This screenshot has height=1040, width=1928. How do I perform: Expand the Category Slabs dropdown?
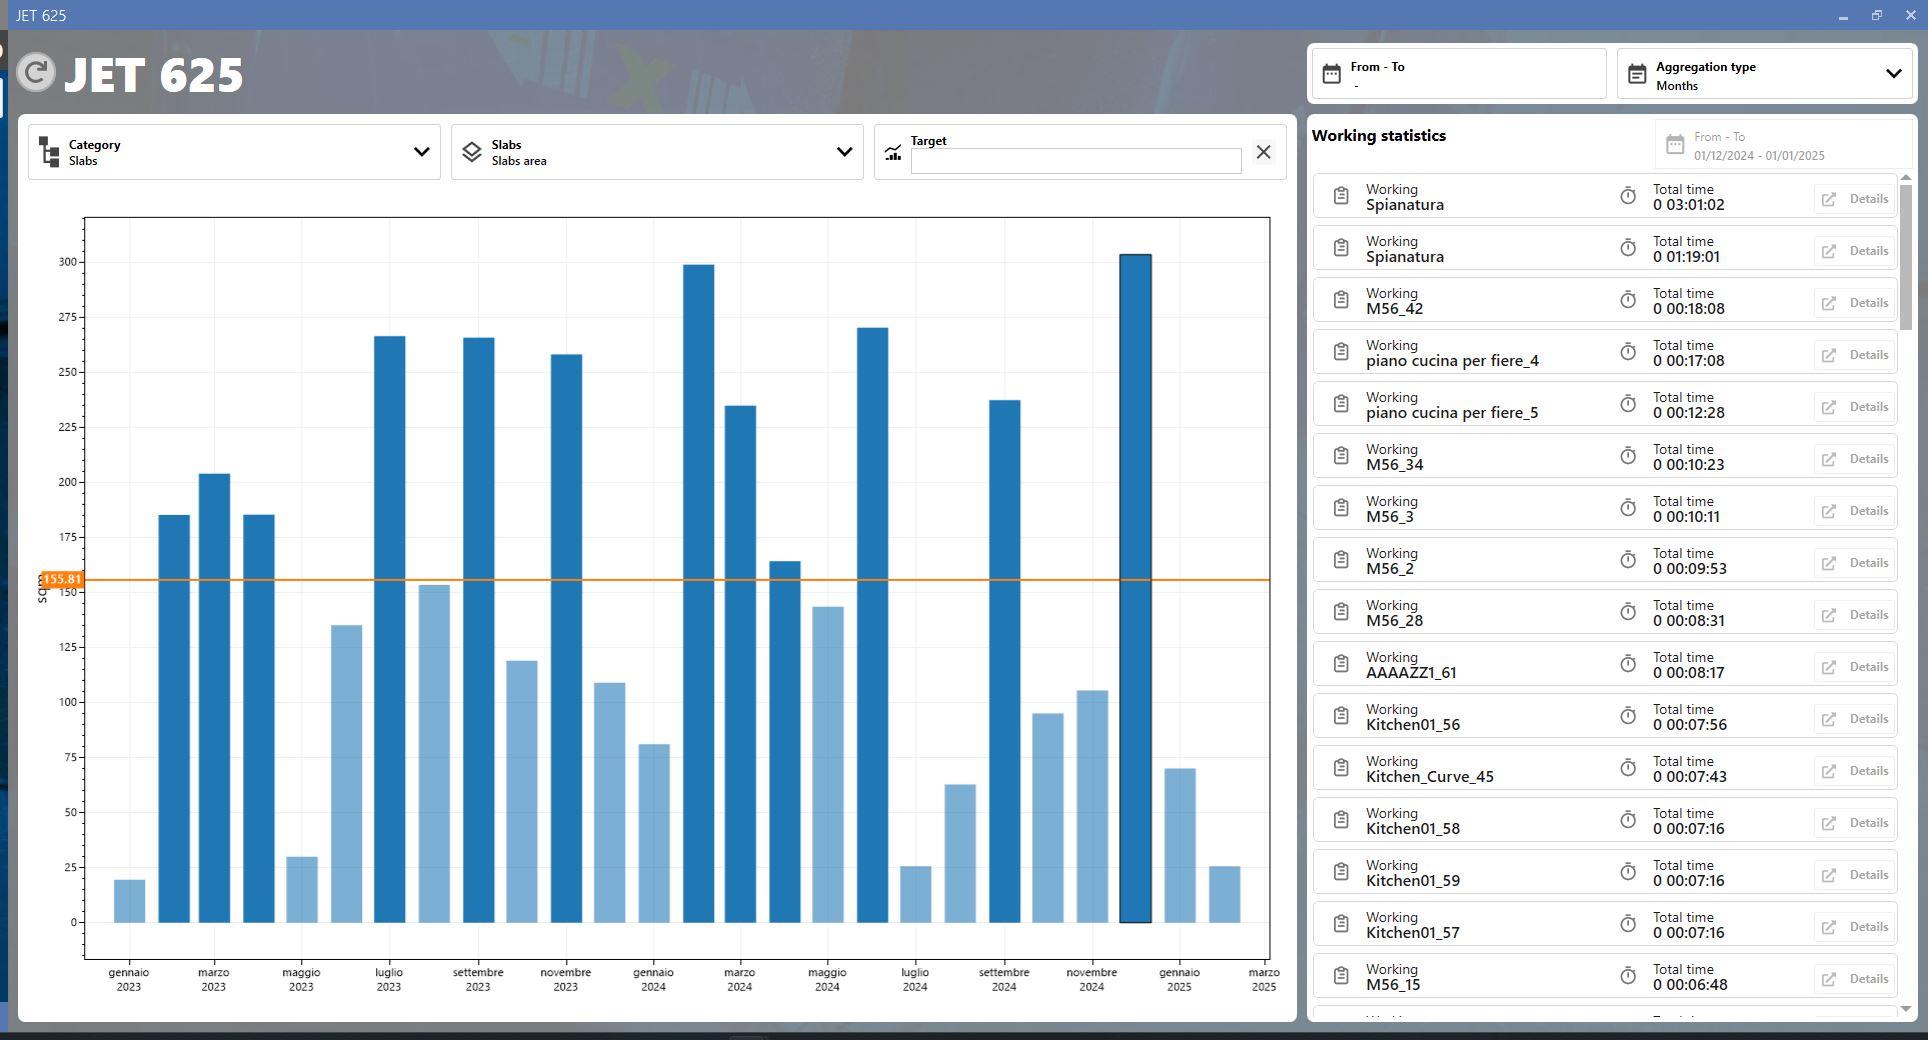tap(421, 152)
